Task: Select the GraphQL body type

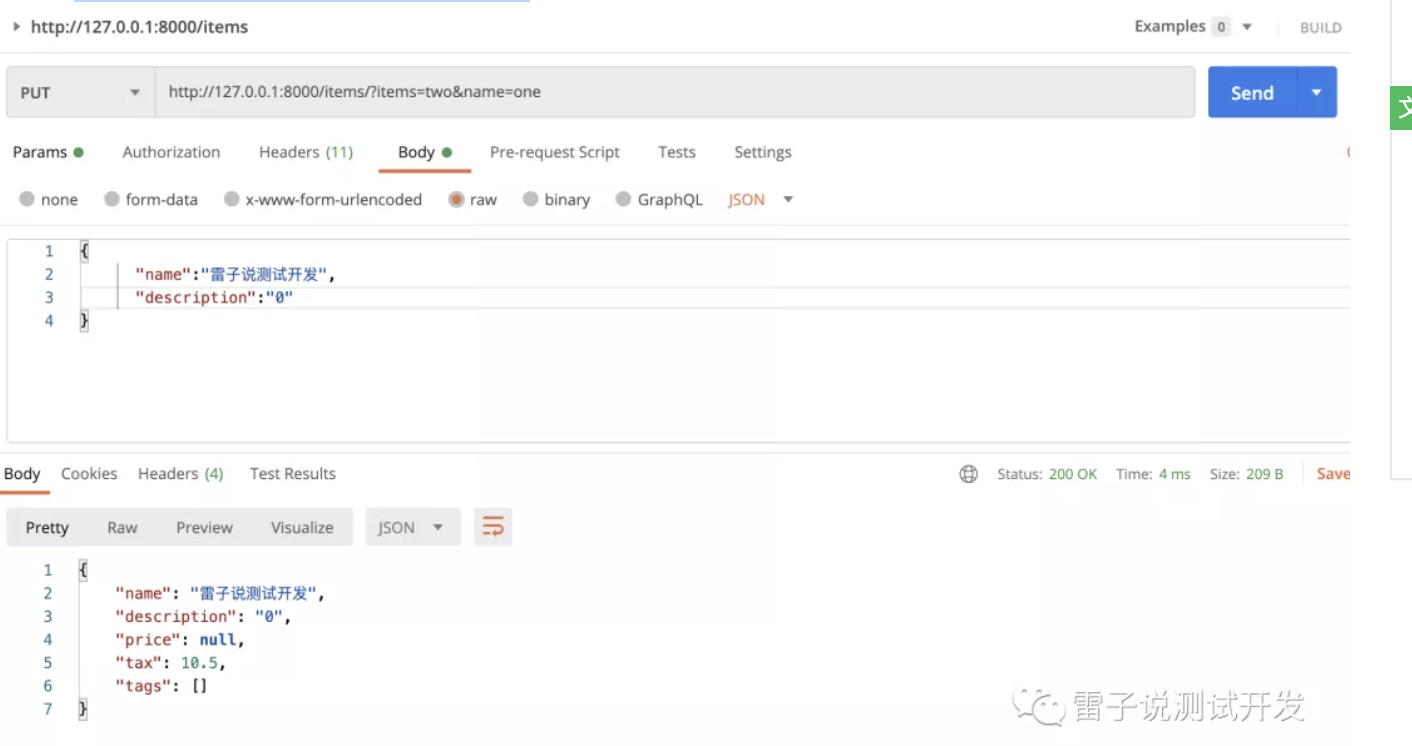Action: coord(659,199)
